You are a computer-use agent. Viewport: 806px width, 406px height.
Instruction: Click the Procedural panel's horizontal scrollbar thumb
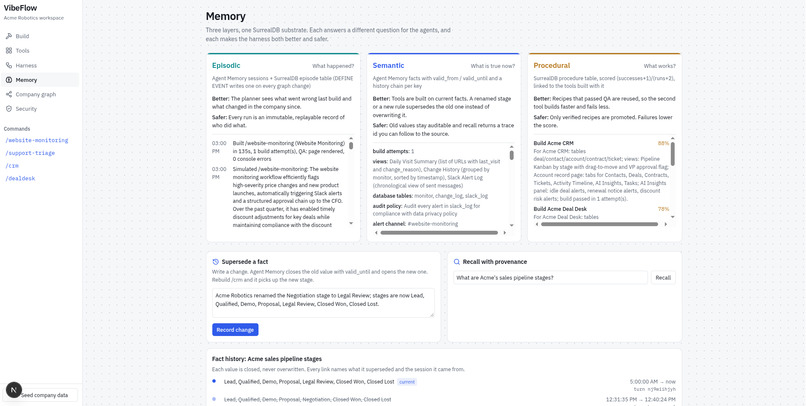[x=599, y=224]
